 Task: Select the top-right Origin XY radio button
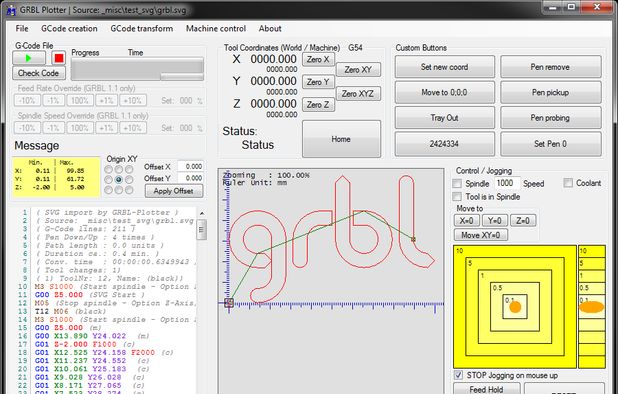click(x=129, y=169)
